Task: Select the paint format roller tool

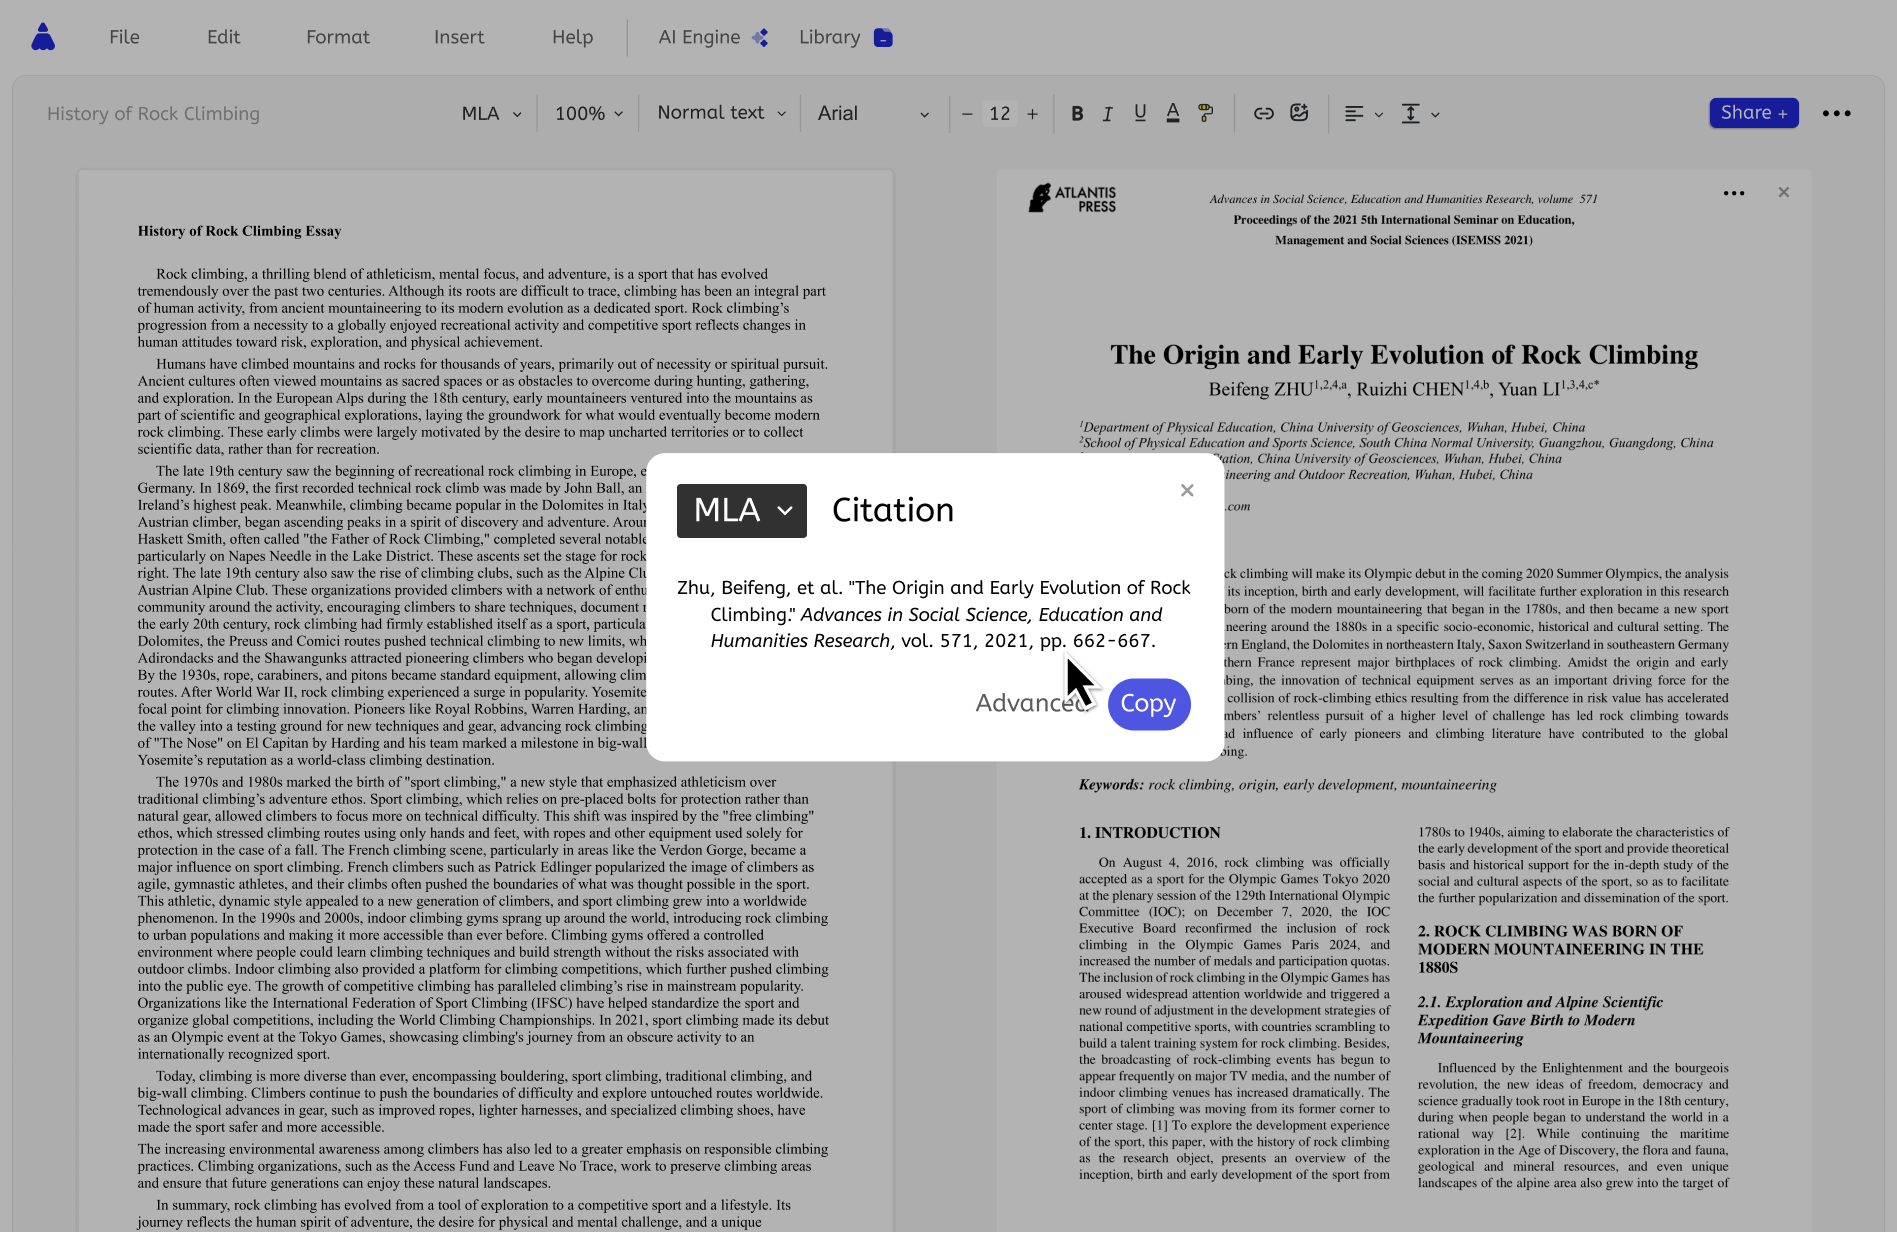Action: [x=1206, y=113]
